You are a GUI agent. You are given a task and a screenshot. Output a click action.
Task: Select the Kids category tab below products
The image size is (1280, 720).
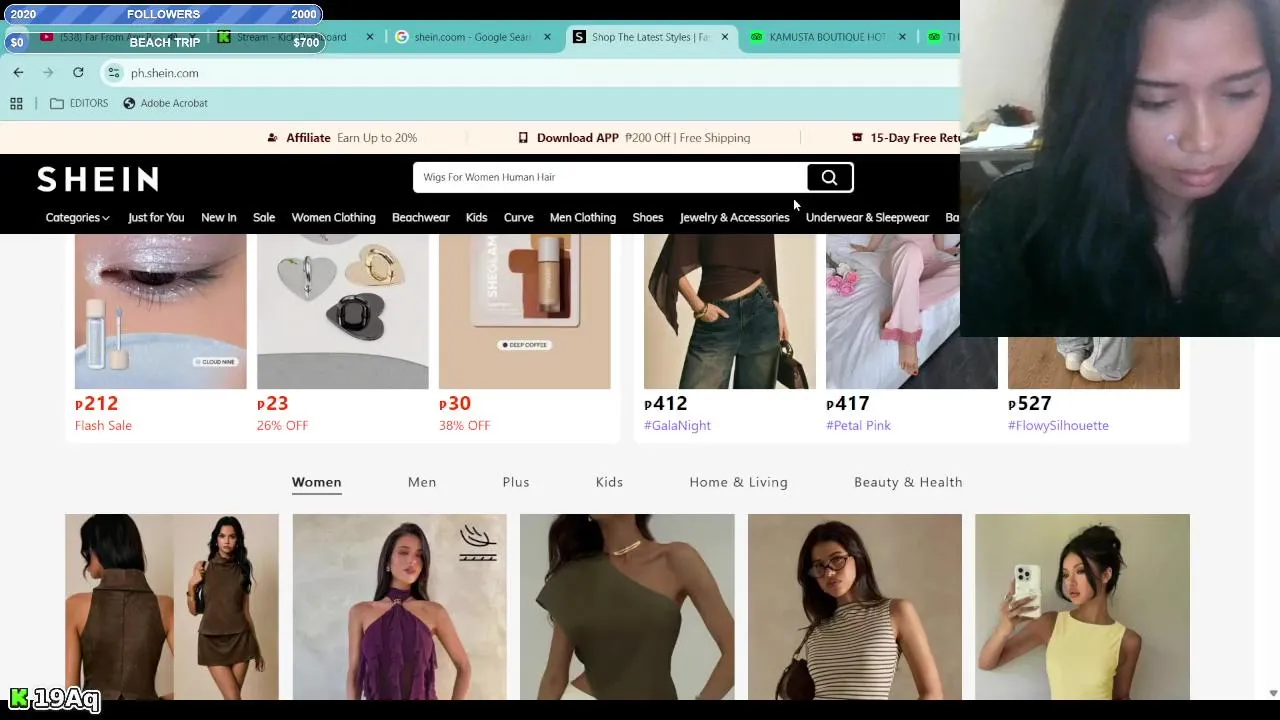[609, 482]
